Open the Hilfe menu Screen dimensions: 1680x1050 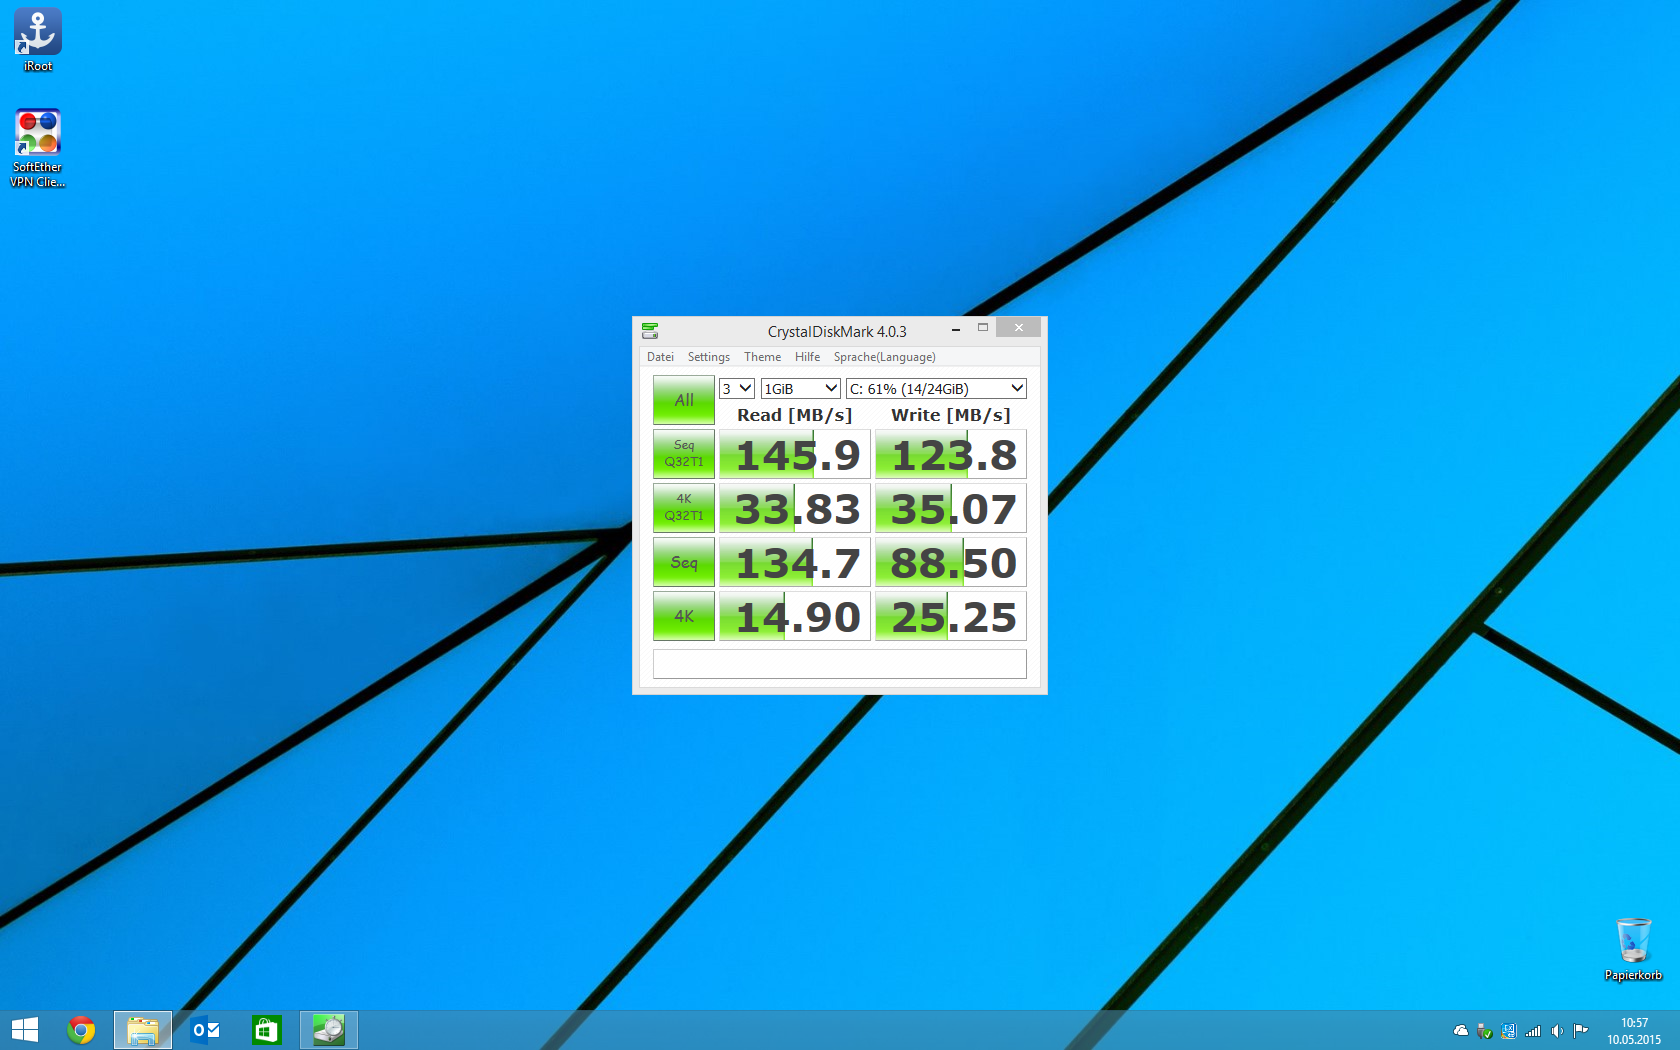(807, 357)
